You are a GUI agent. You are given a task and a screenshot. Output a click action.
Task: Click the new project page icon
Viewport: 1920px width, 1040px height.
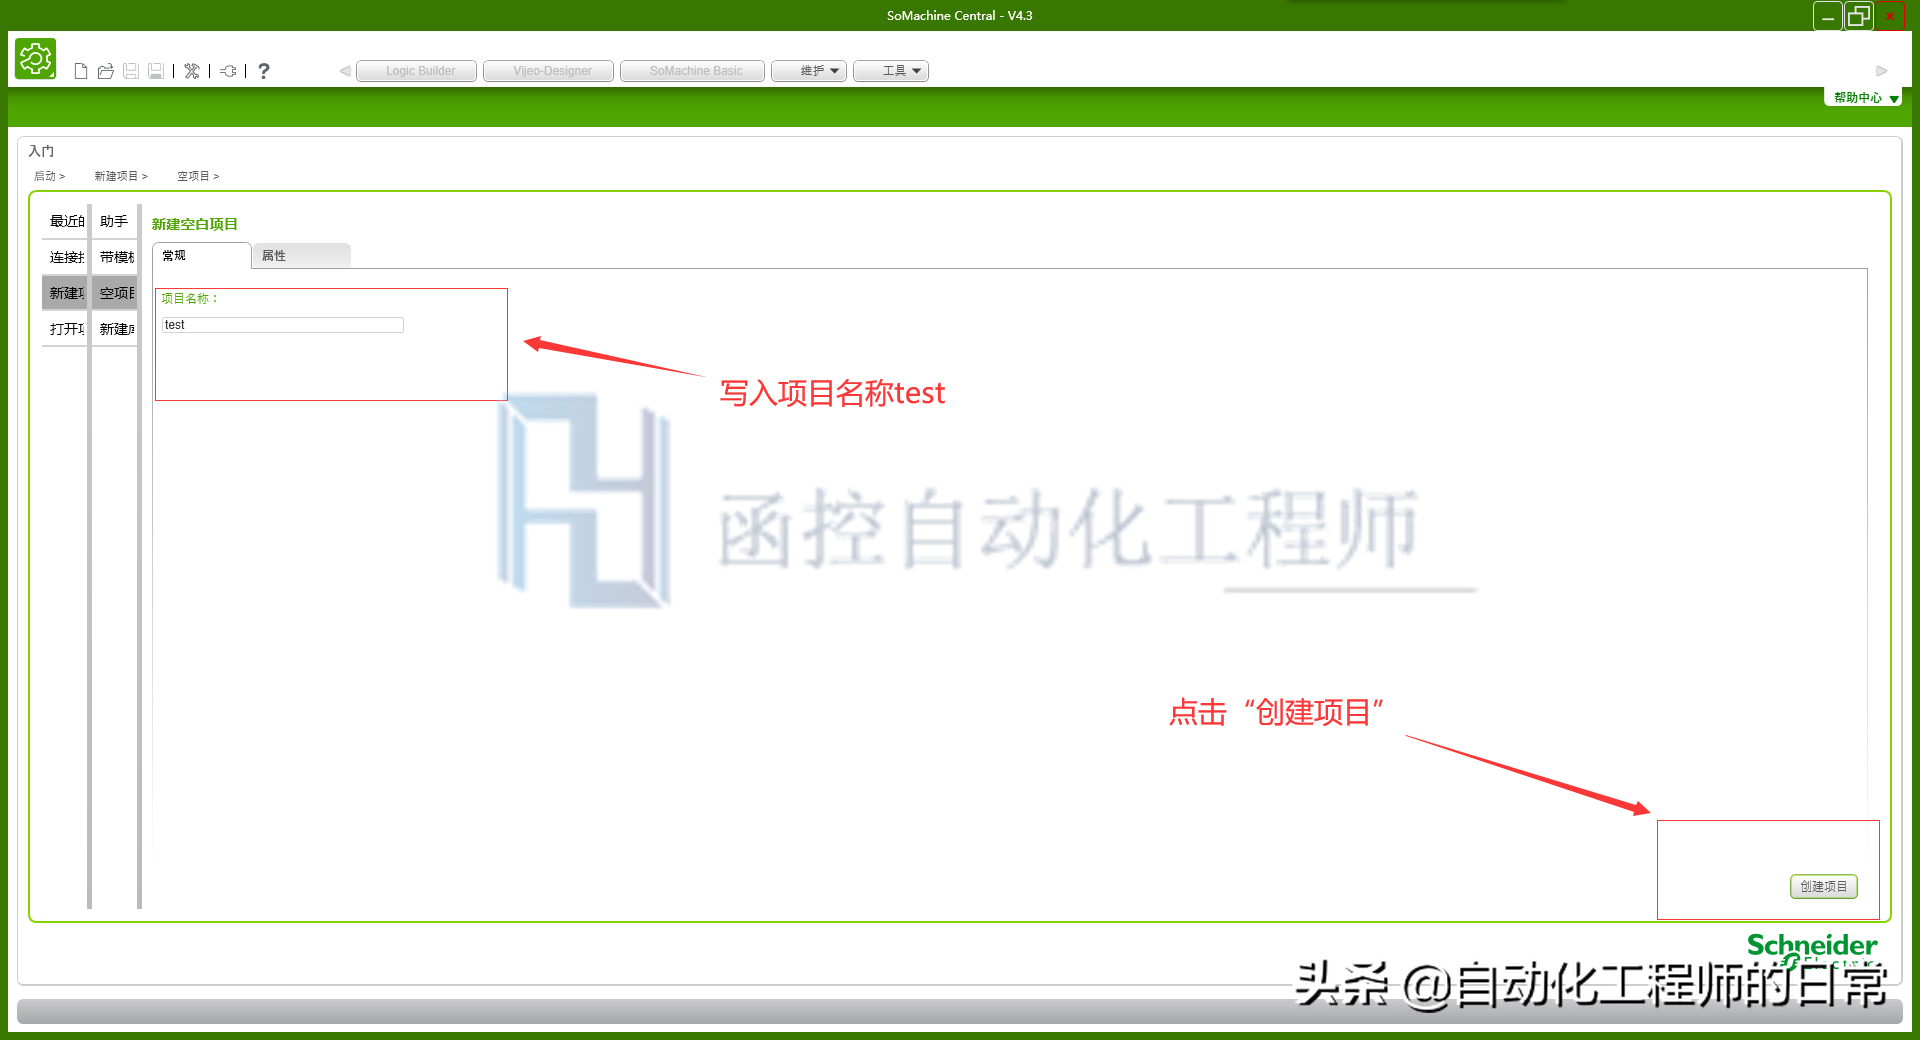[81, 71]
